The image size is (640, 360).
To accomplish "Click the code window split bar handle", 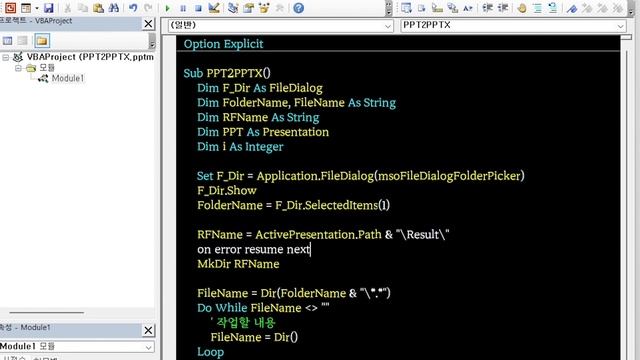I will pos(627,37).
